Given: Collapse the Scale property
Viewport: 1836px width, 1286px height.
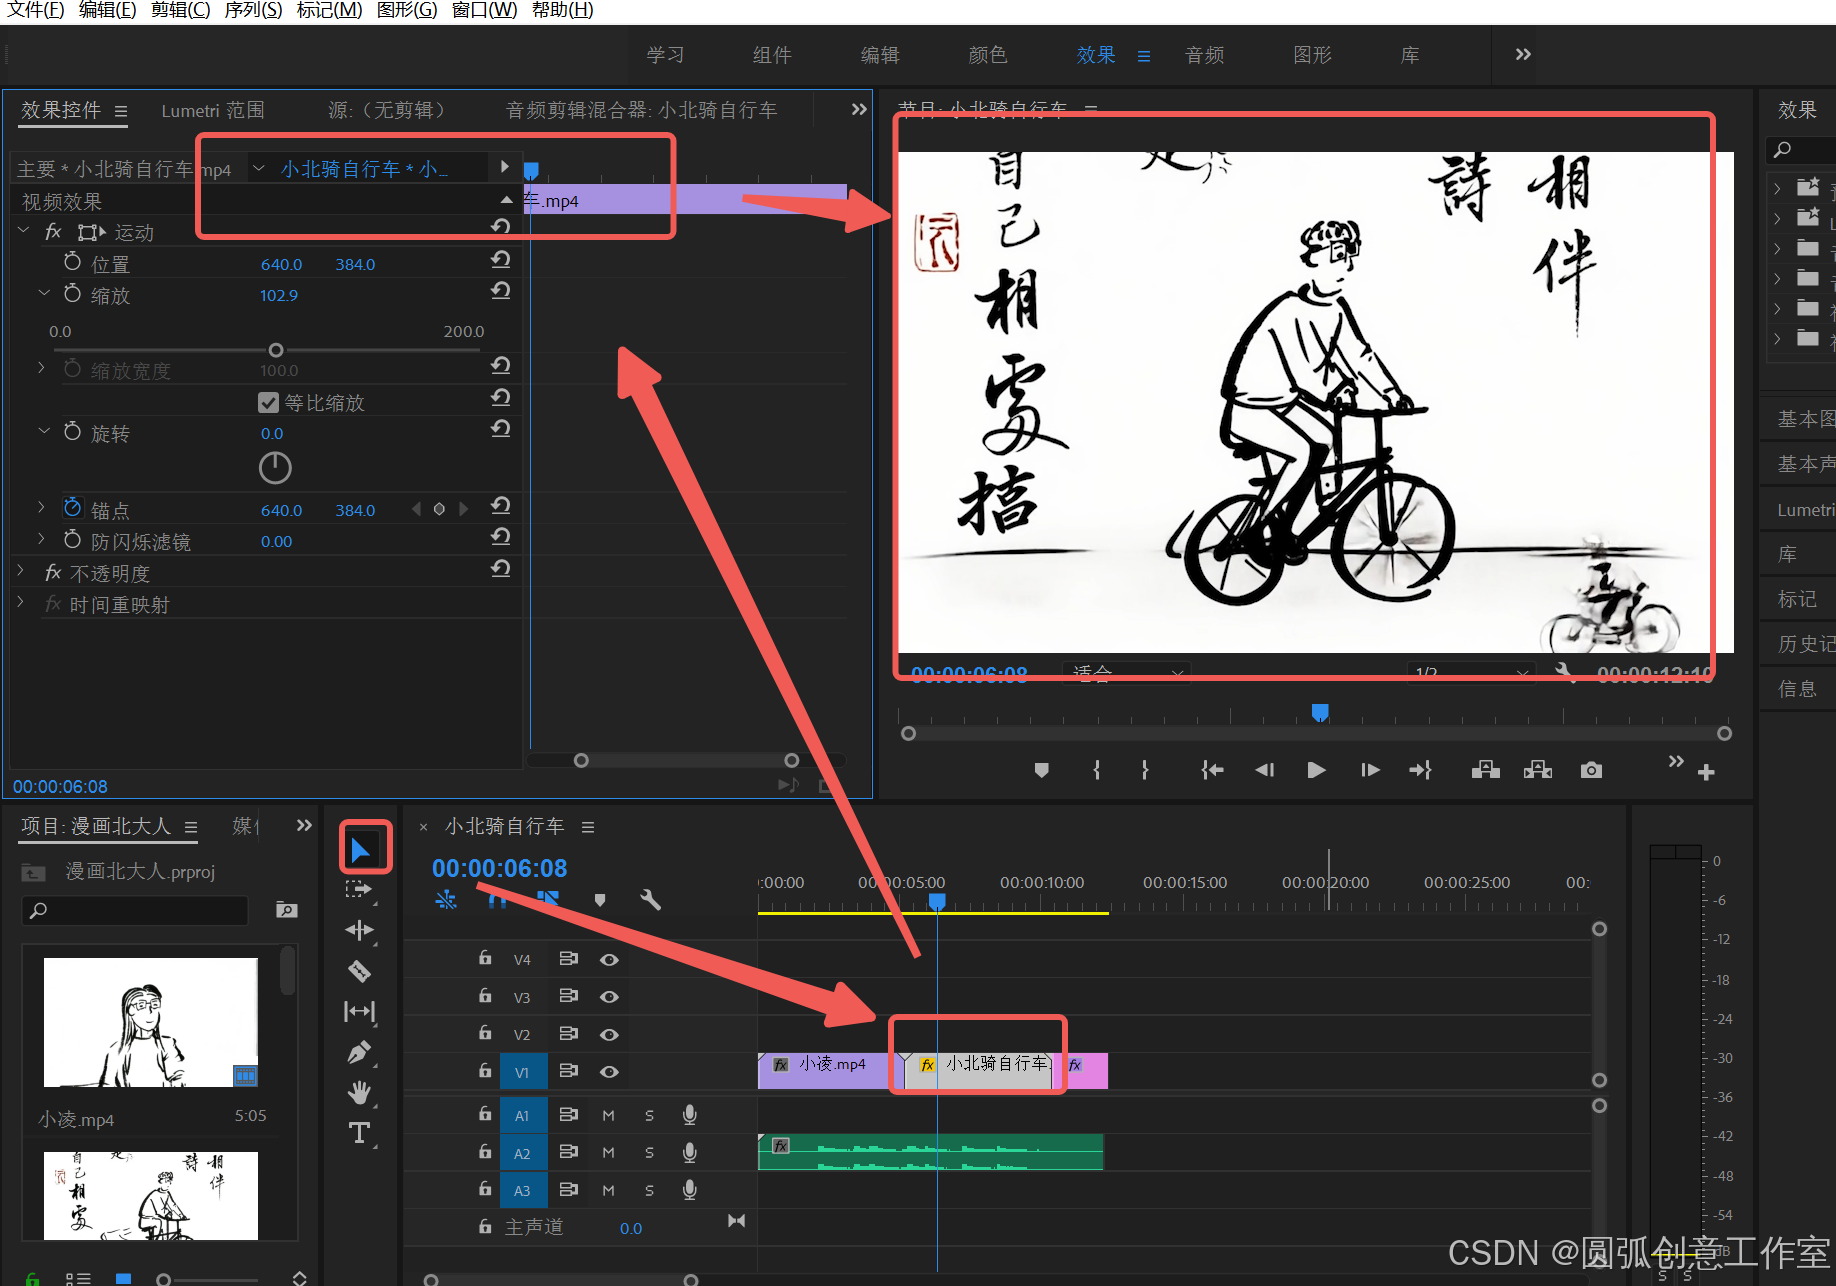Looking at the screenshot, I should tap(43, 294).
